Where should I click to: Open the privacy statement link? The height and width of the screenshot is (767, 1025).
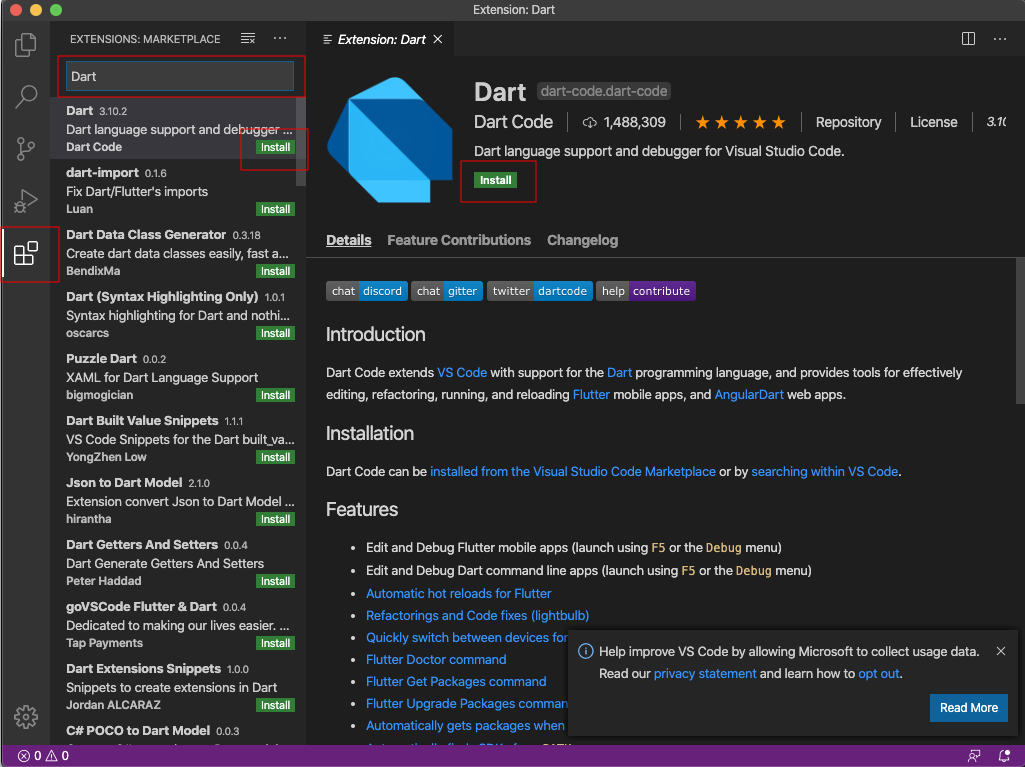click(705, 673)
